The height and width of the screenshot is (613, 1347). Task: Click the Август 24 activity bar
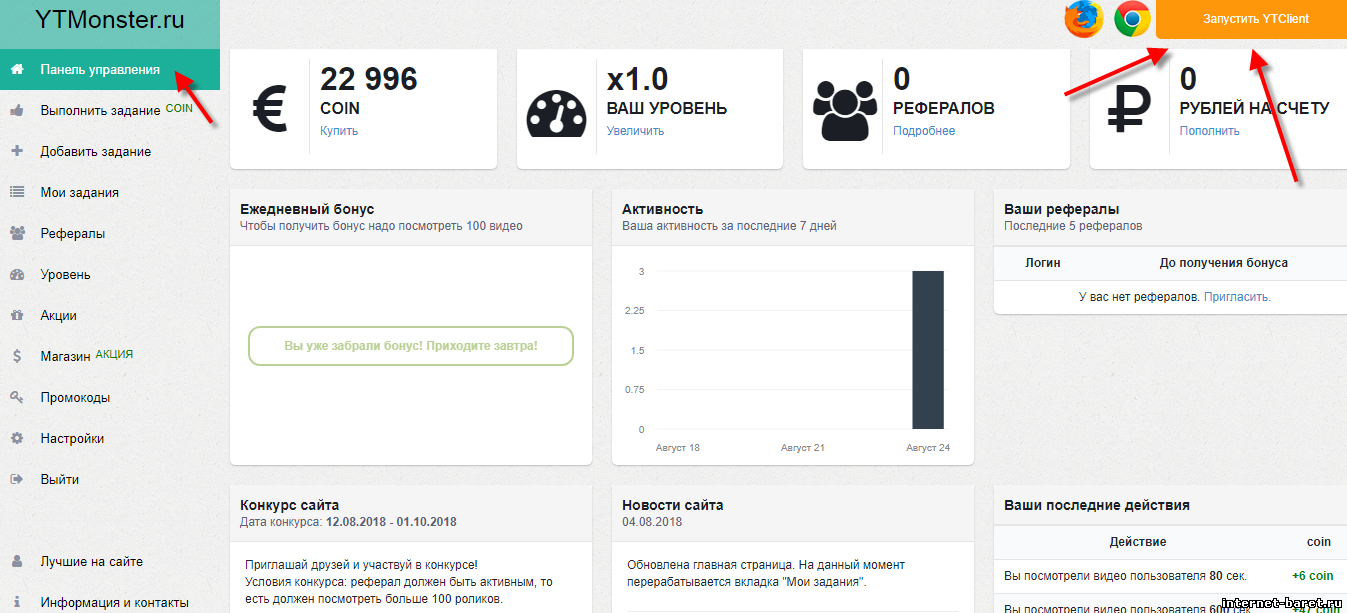tap(928, 350)
